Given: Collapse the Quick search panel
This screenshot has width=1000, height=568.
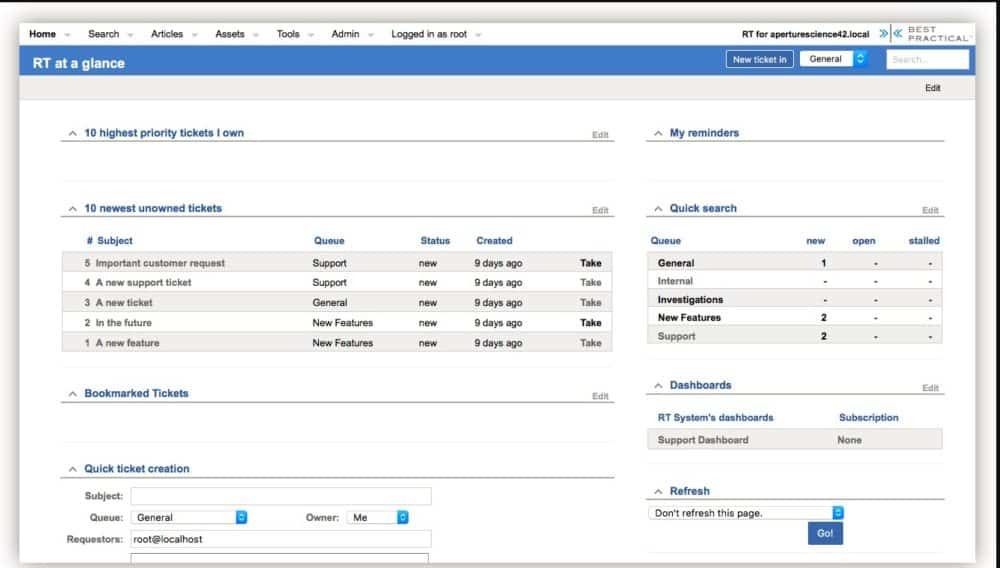Looking at the screenshot, I should click(658, 209).
